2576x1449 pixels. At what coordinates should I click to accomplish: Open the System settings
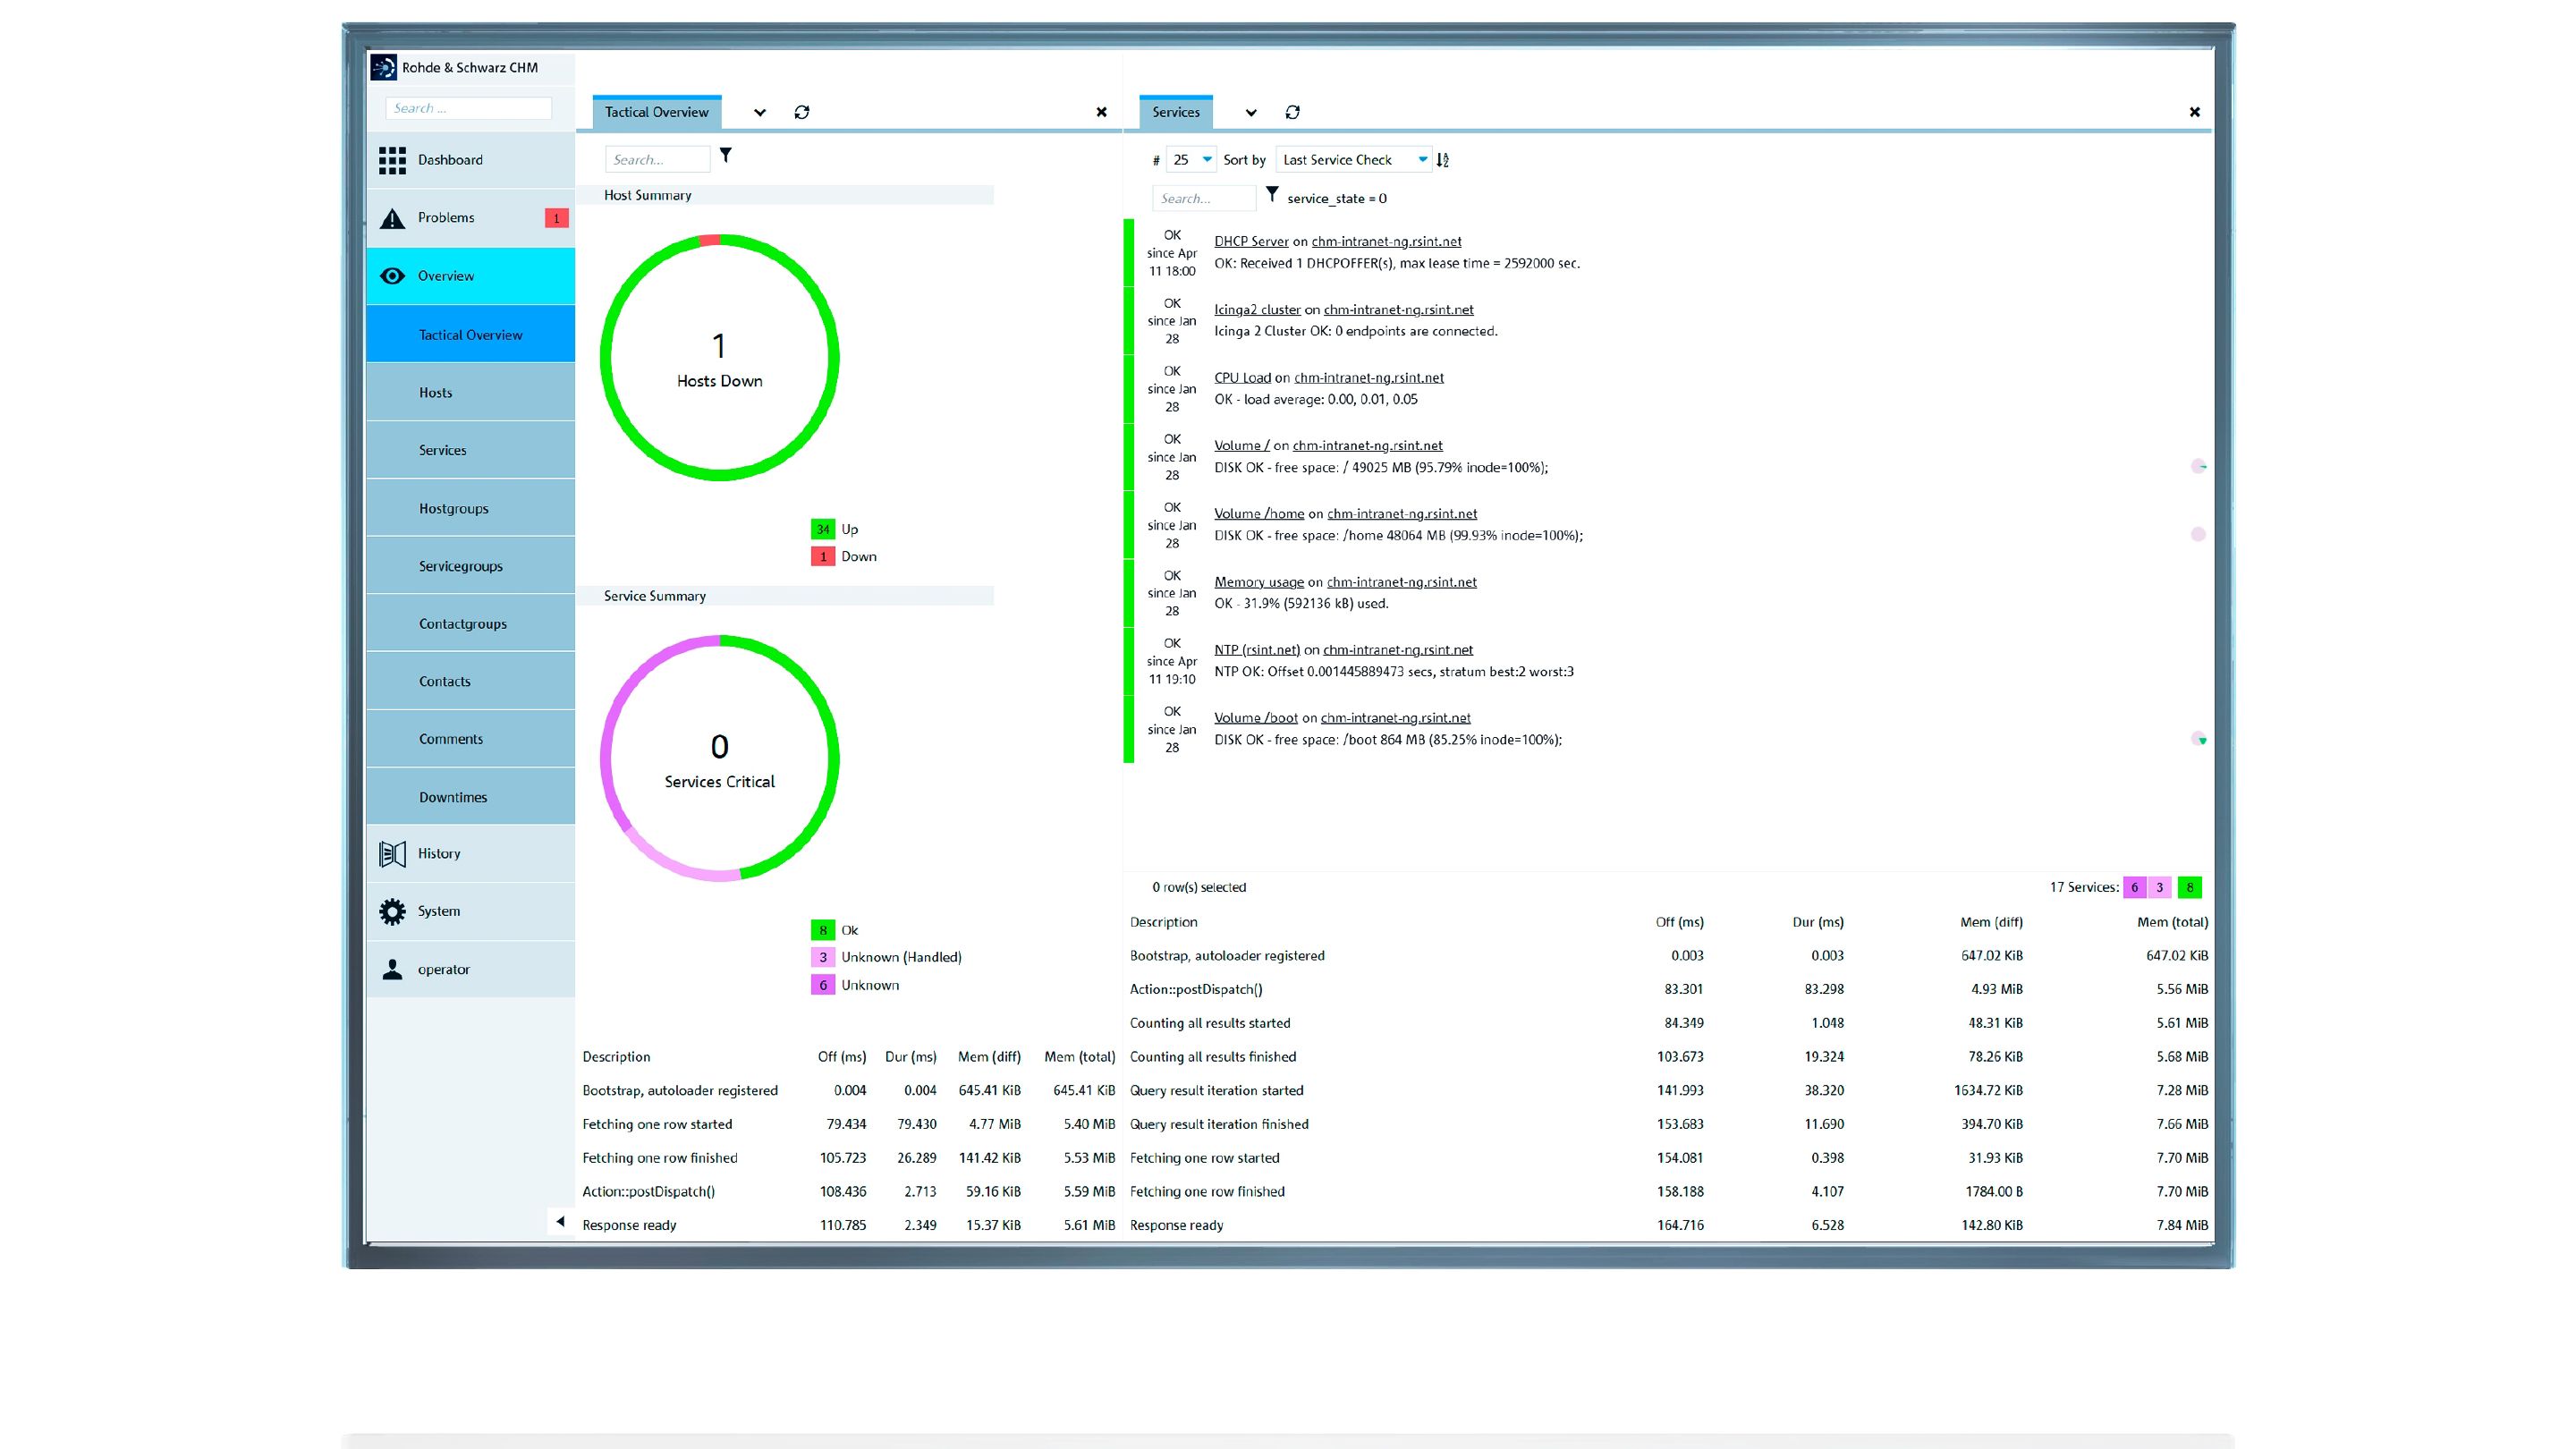pyautogui.click(x=438, y=910)
